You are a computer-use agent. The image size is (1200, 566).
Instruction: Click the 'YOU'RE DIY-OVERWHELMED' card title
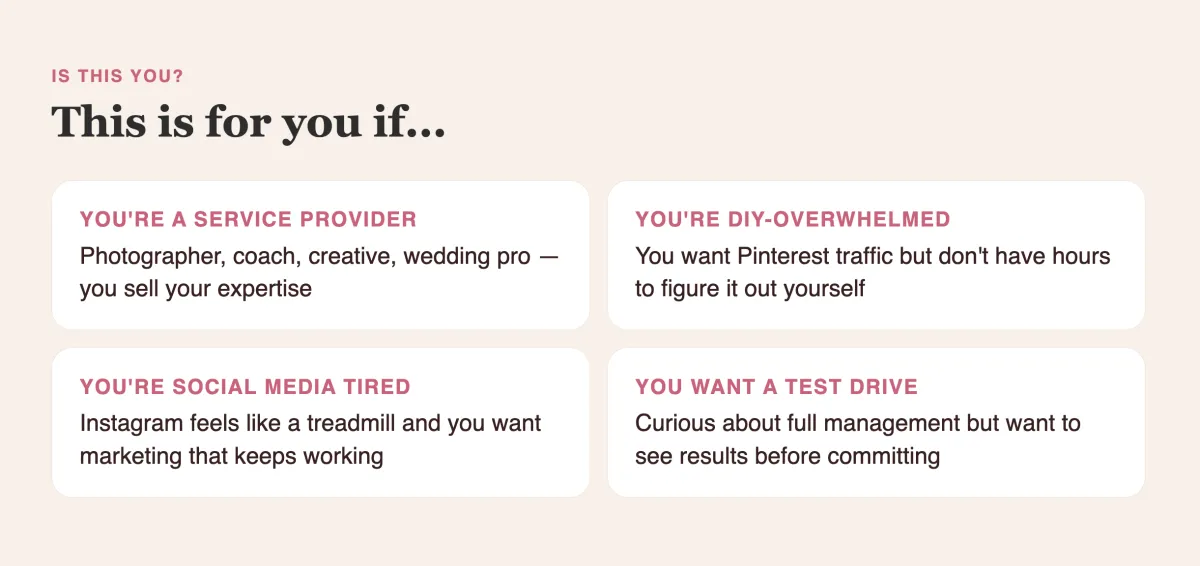793,220
